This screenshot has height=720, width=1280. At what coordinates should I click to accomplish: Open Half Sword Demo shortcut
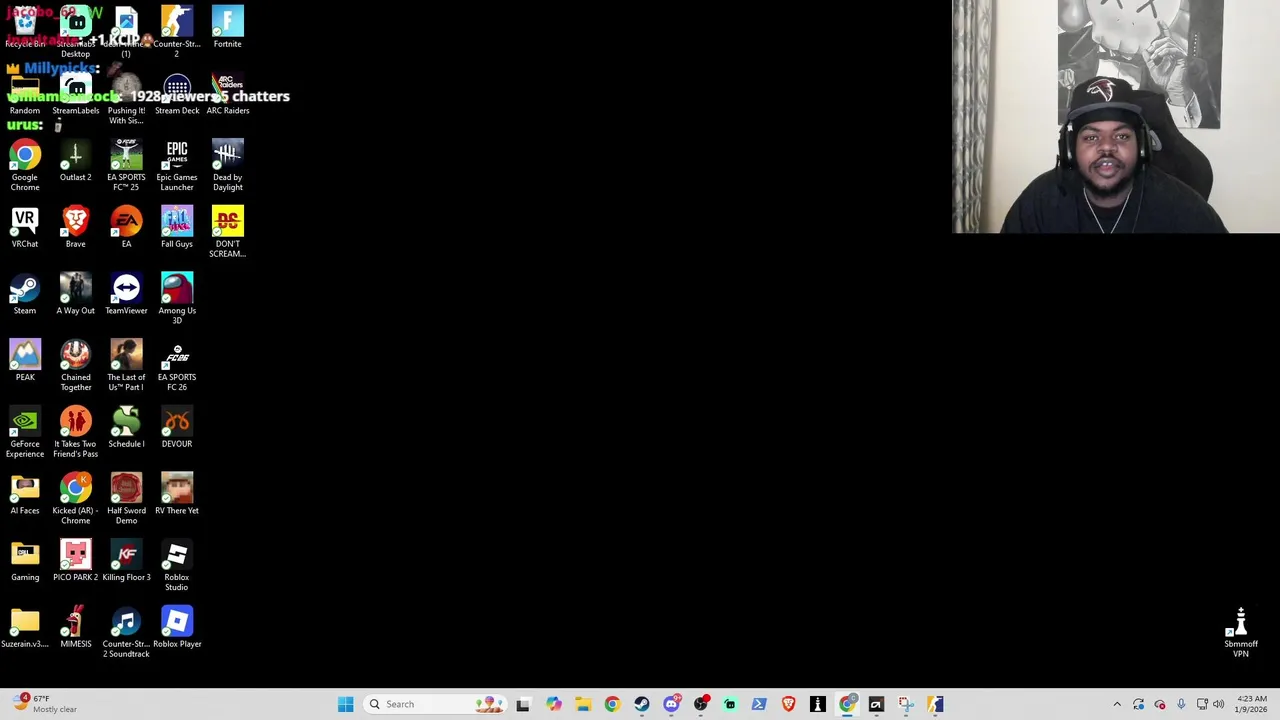(x=126, y=499)
